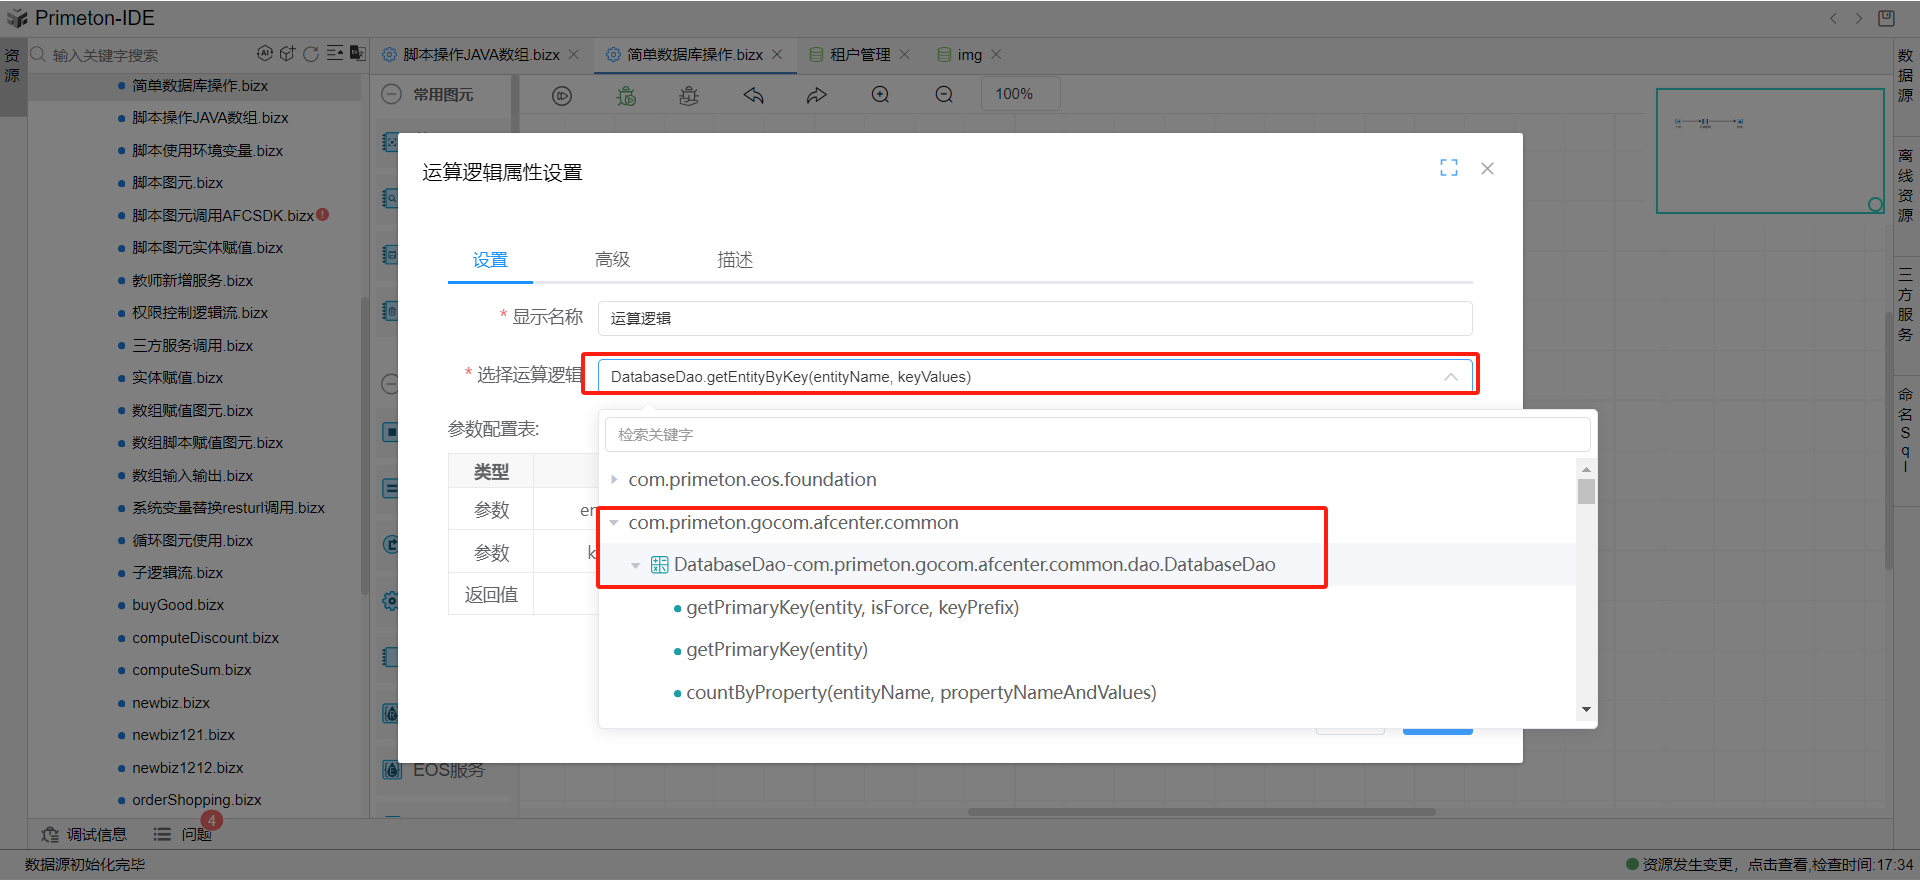Click the run play icon in toolbar
The height and width of the screenshot is (880, 1920).
pyautogui.click(x=562, y=95)
